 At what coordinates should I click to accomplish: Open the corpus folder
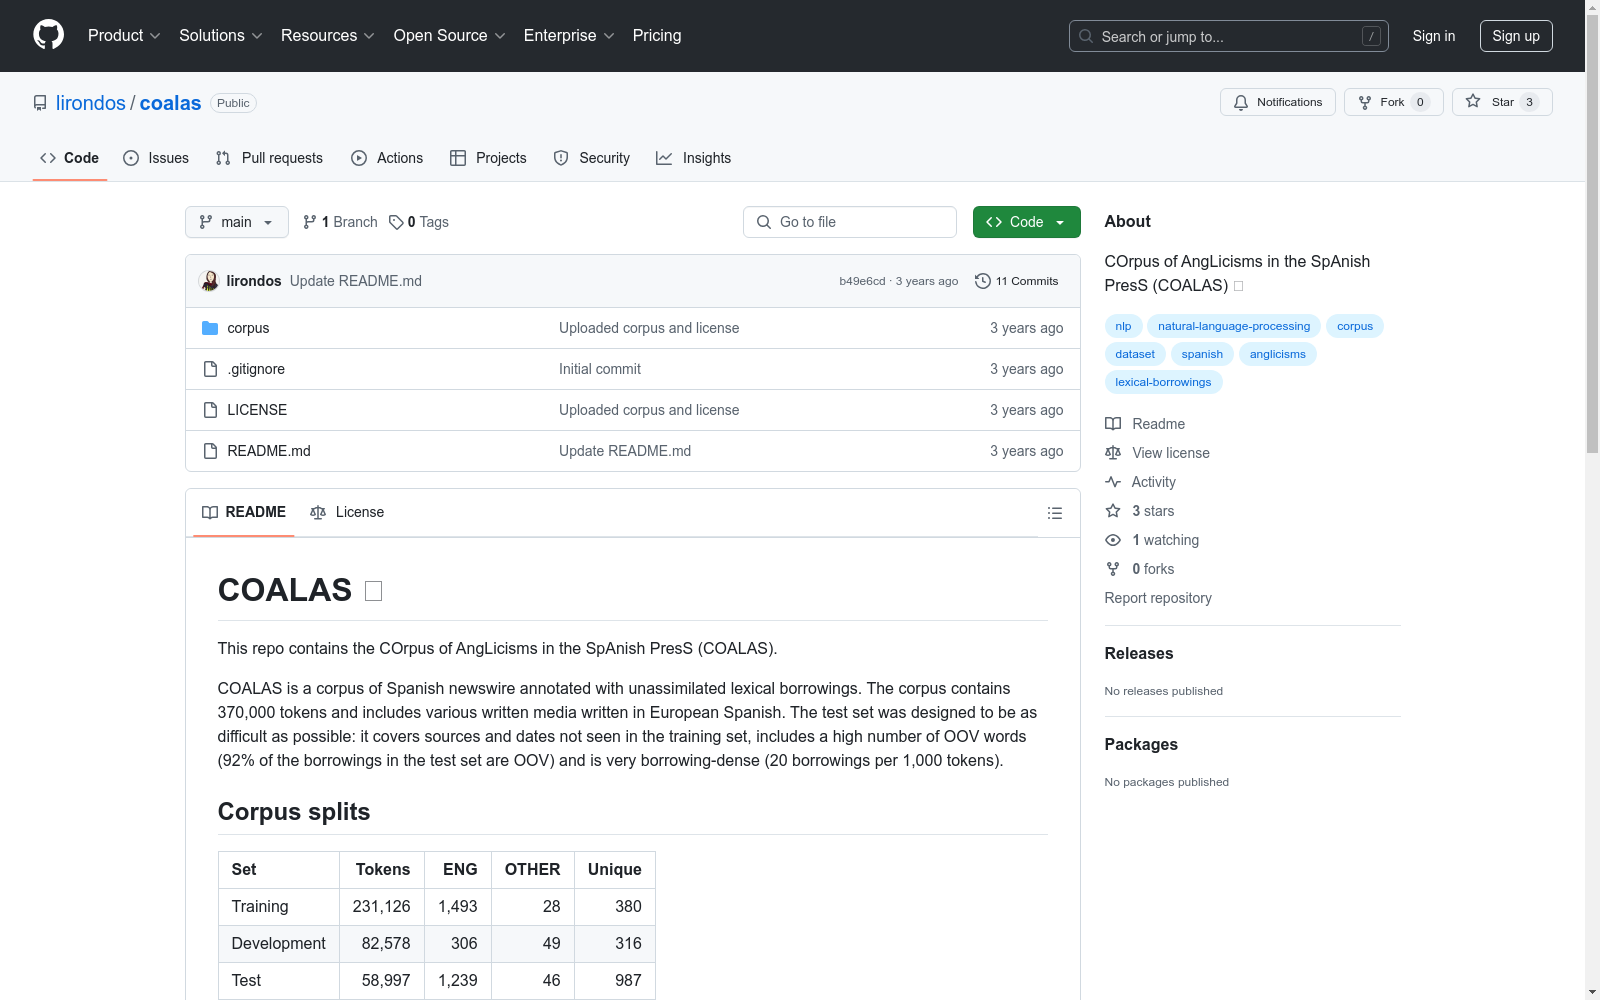[x=248, y=328]
